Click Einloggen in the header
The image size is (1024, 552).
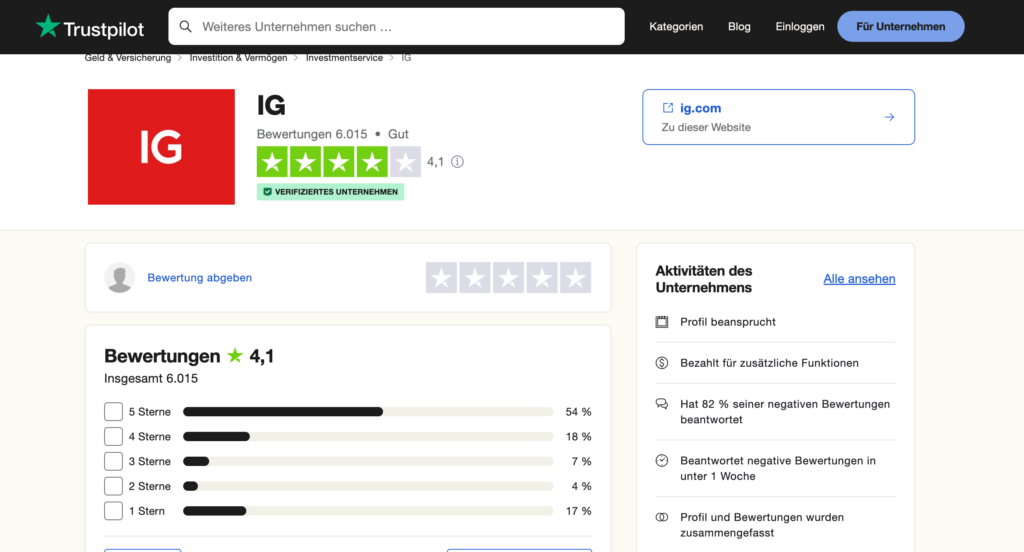point(800,27)
